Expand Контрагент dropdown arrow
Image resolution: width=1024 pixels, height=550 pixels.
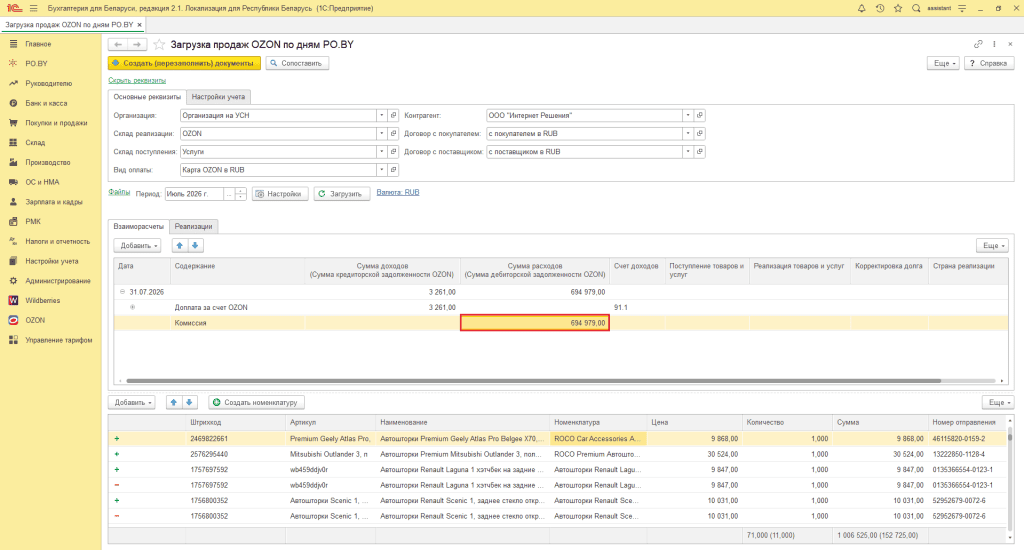coord(688,116)
